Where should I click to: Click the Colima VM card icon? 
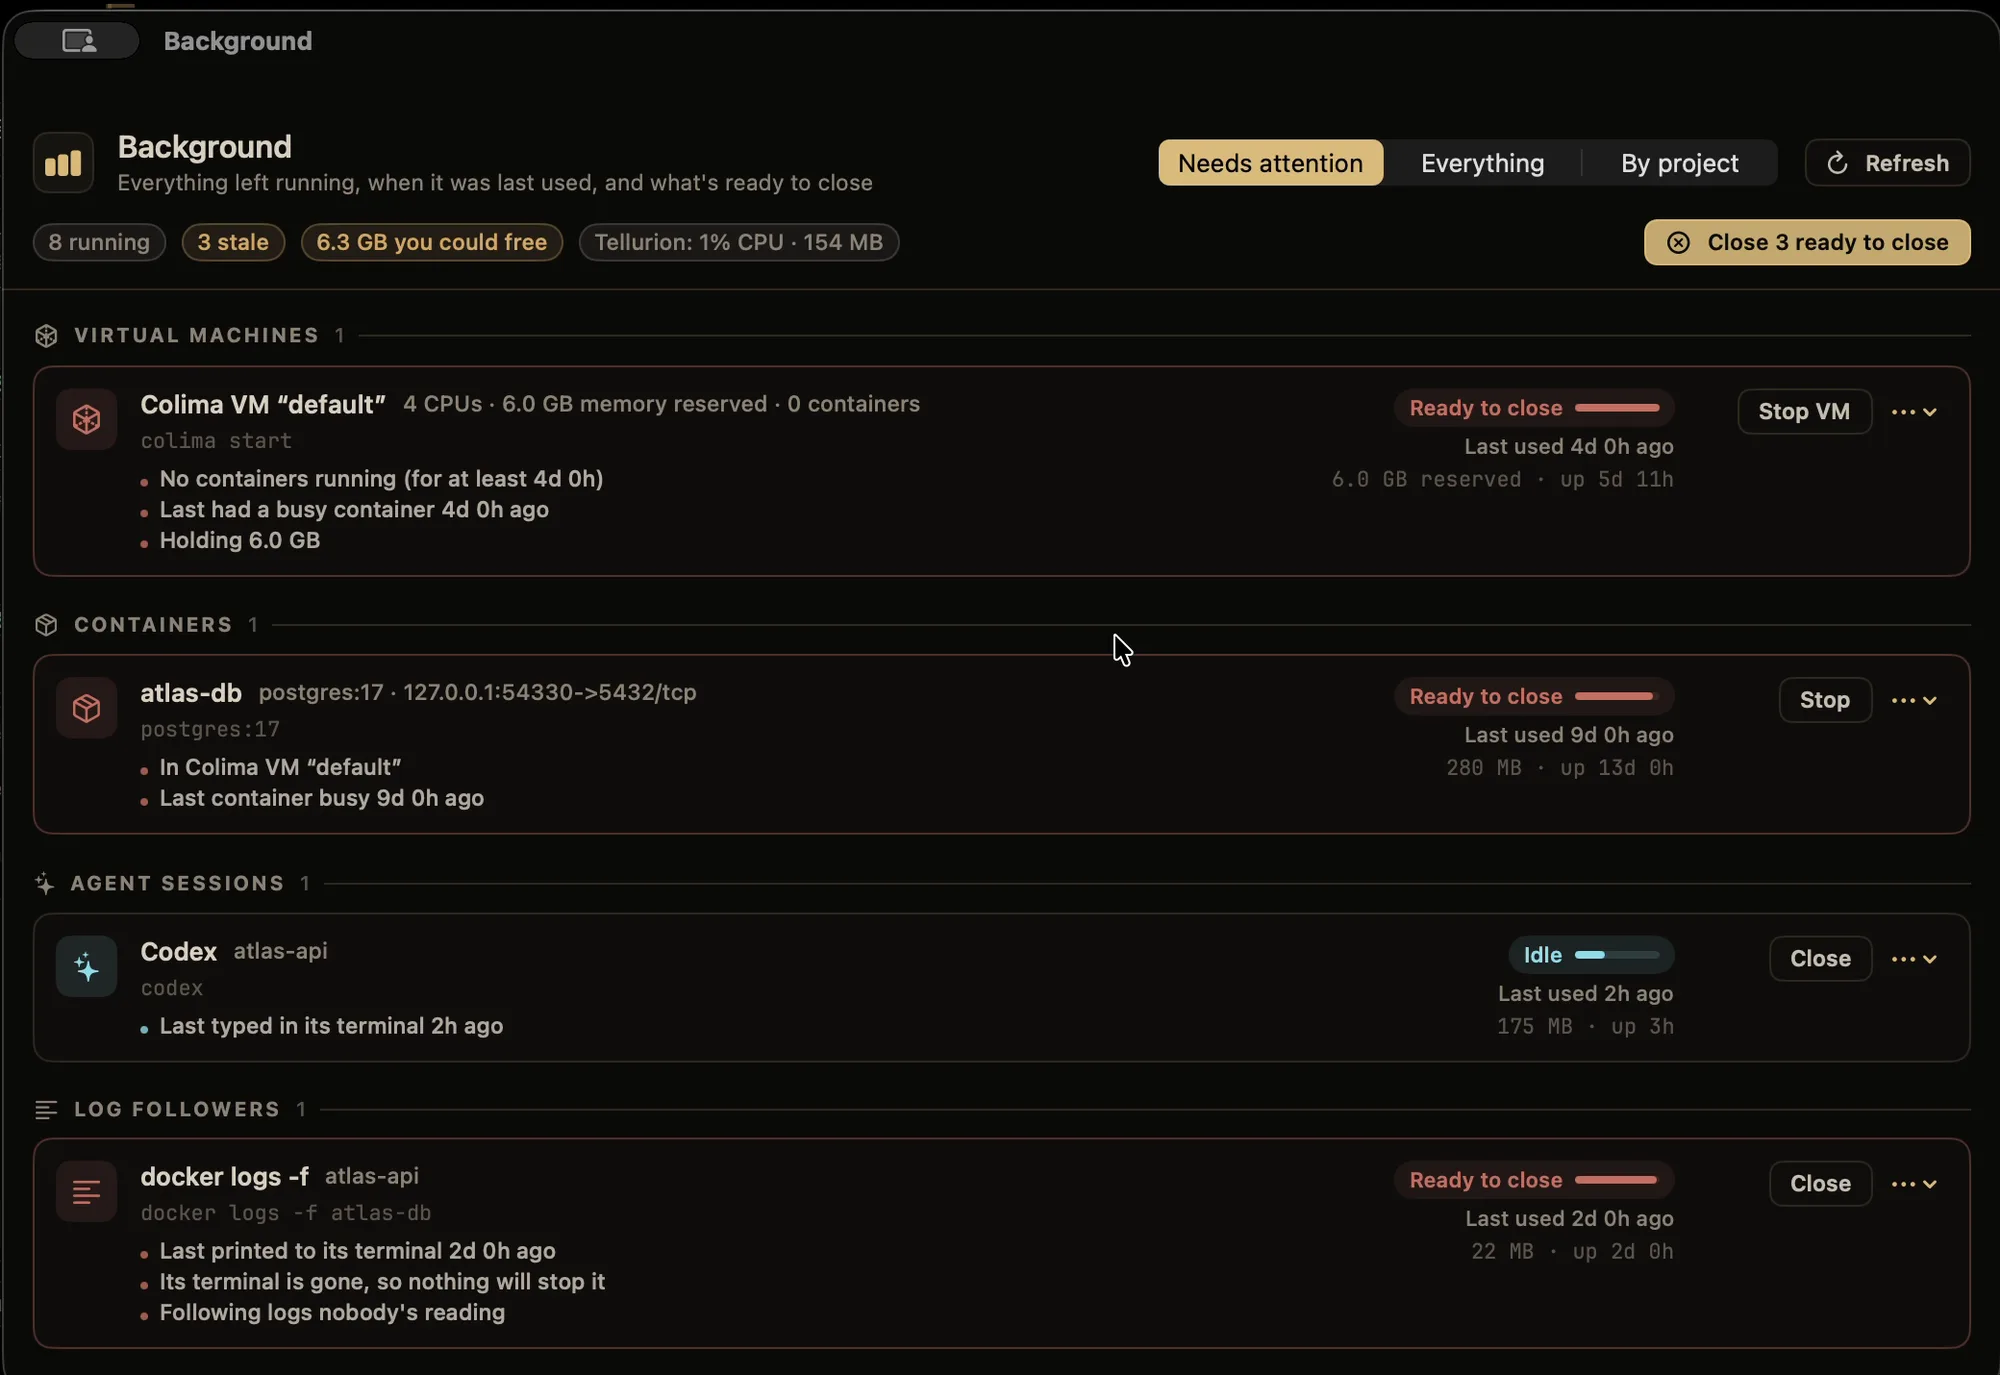click(86, 420)
